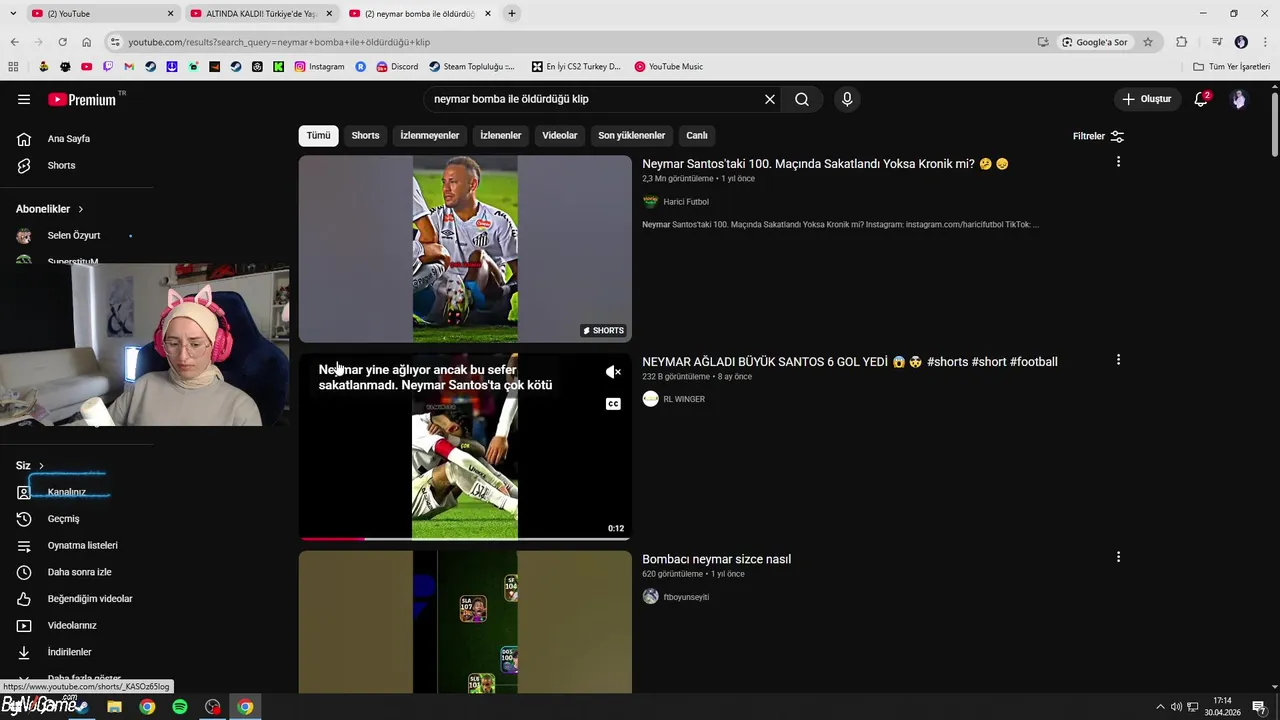Viewport: 1280px width, 720px height.
Task: Open File Explorer from the taskbar
Action: pyautogui.click(x=115, y=707)
